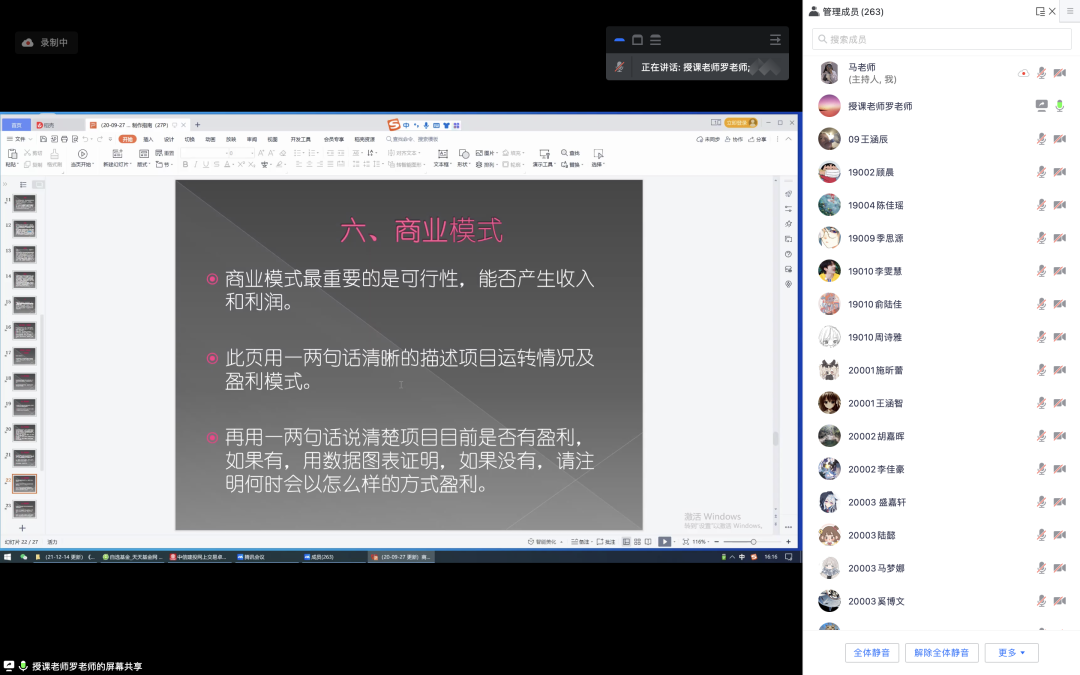The width and height of the screenshot is (1080, 675).
Task: Select the blue minimal-bar view layout icon
Action: (x=619, y=40)
